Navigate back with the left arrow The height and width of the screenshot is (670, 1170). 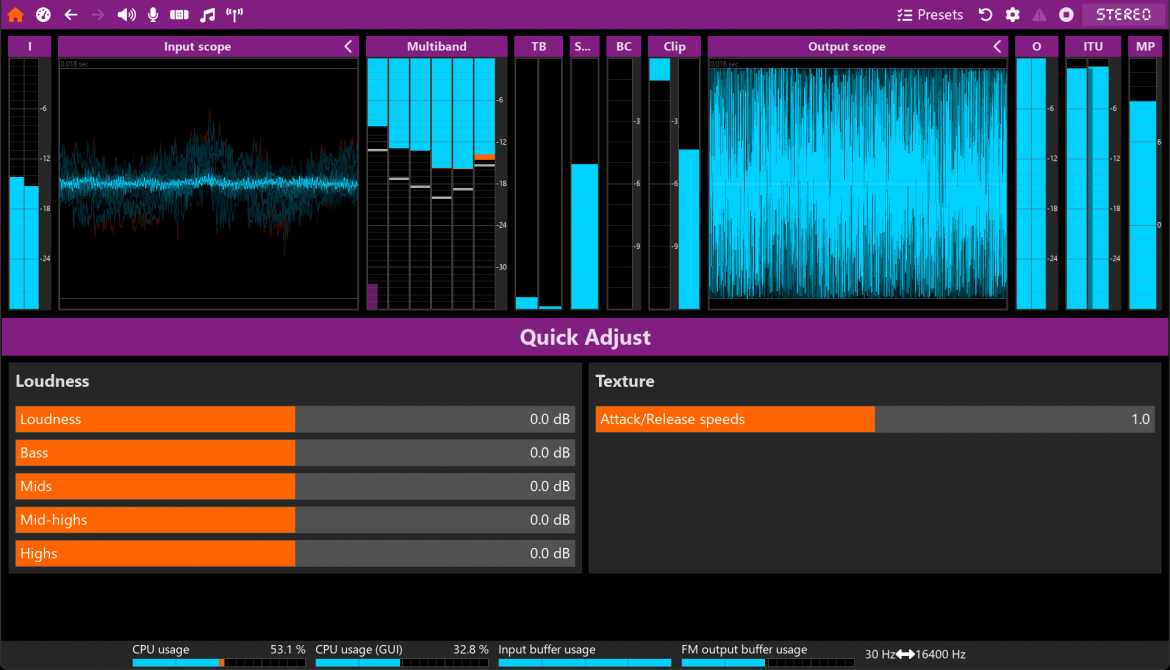point(70,14)
